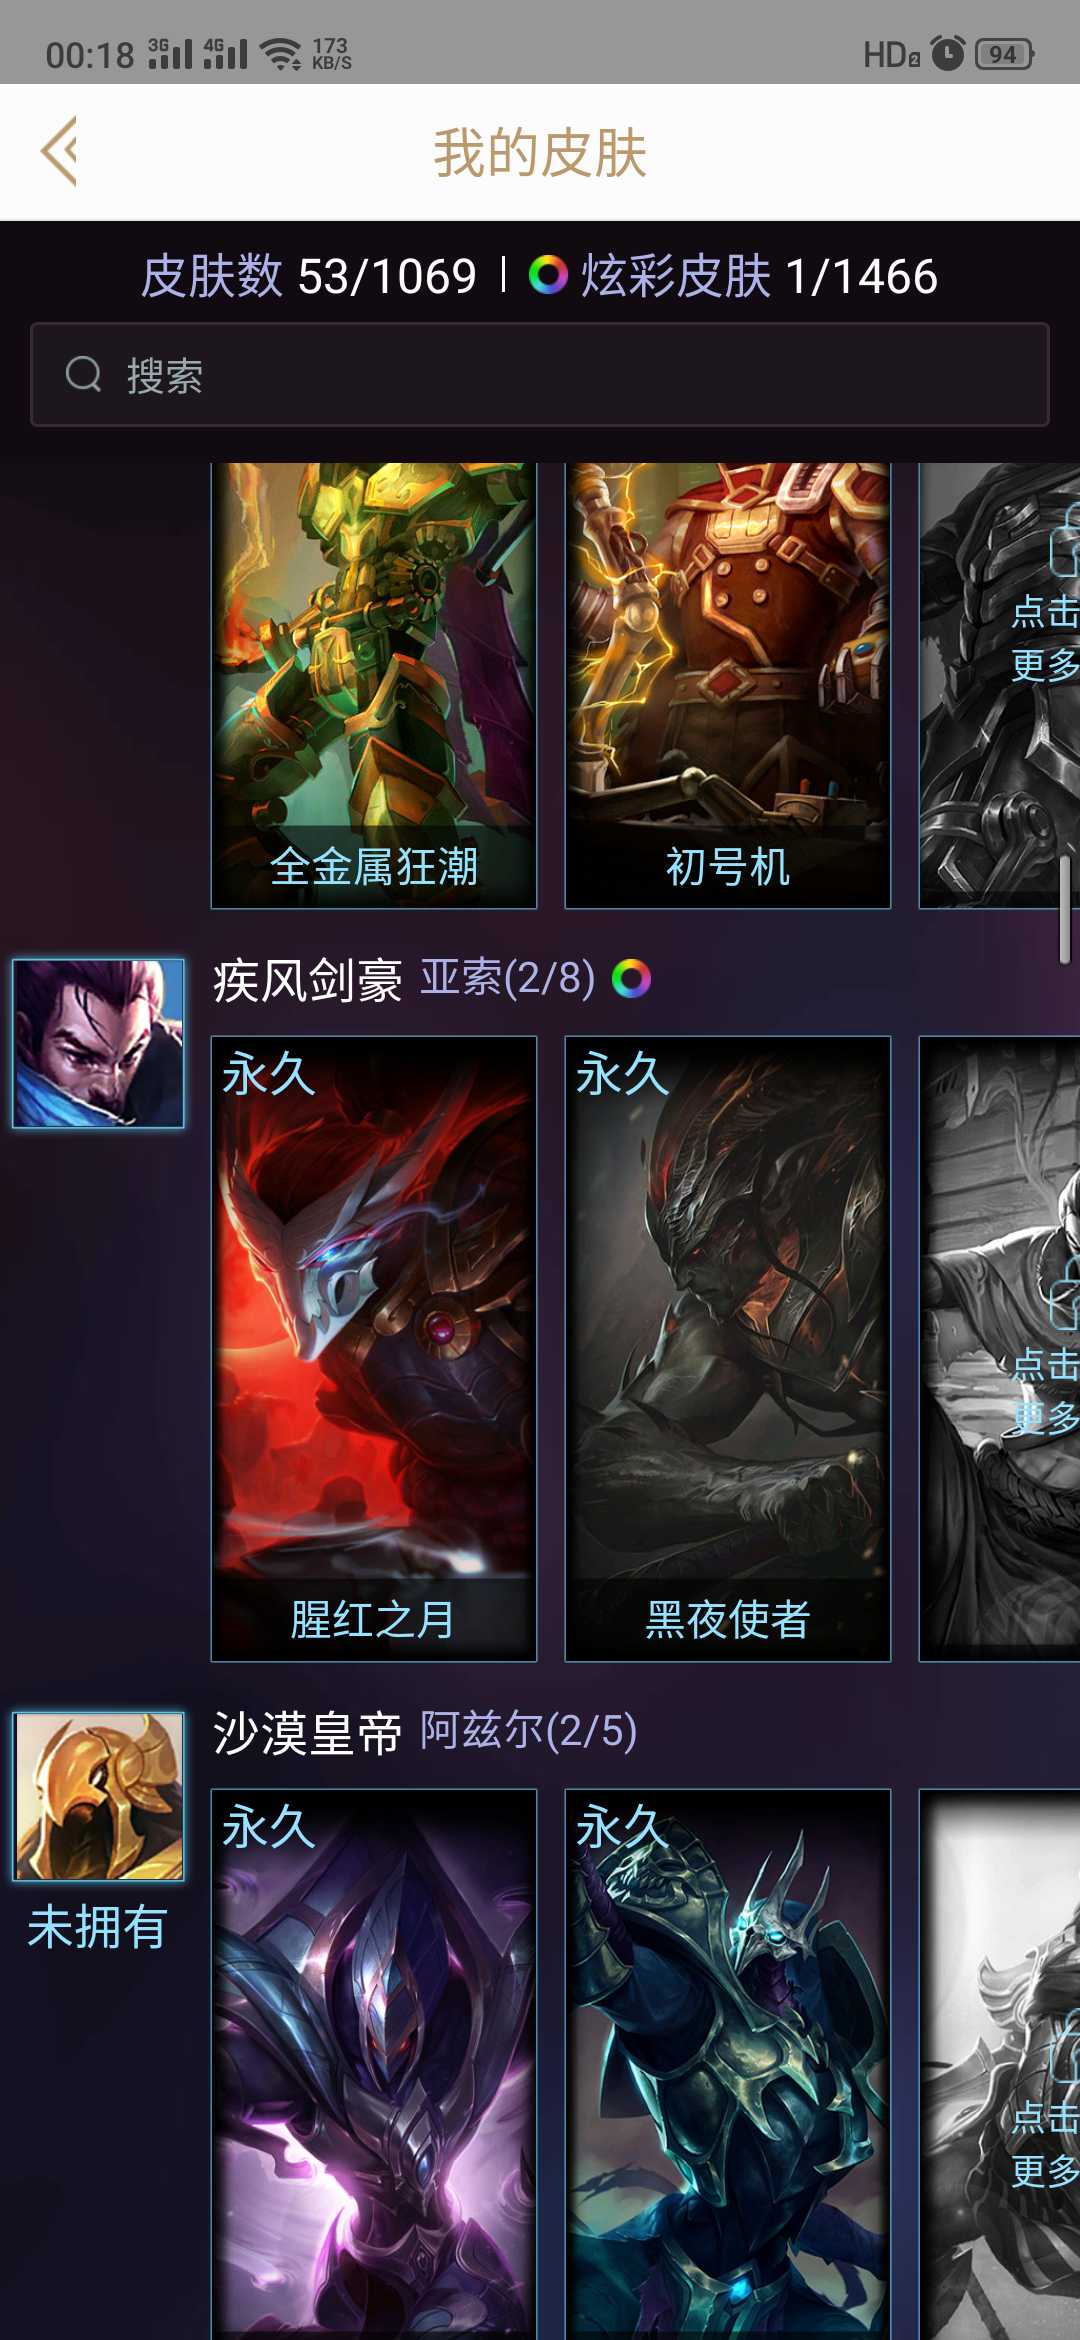Focus the 搜索 search field
Viewport: 1080px width, 2340px height.
click(x=540, y=375)
